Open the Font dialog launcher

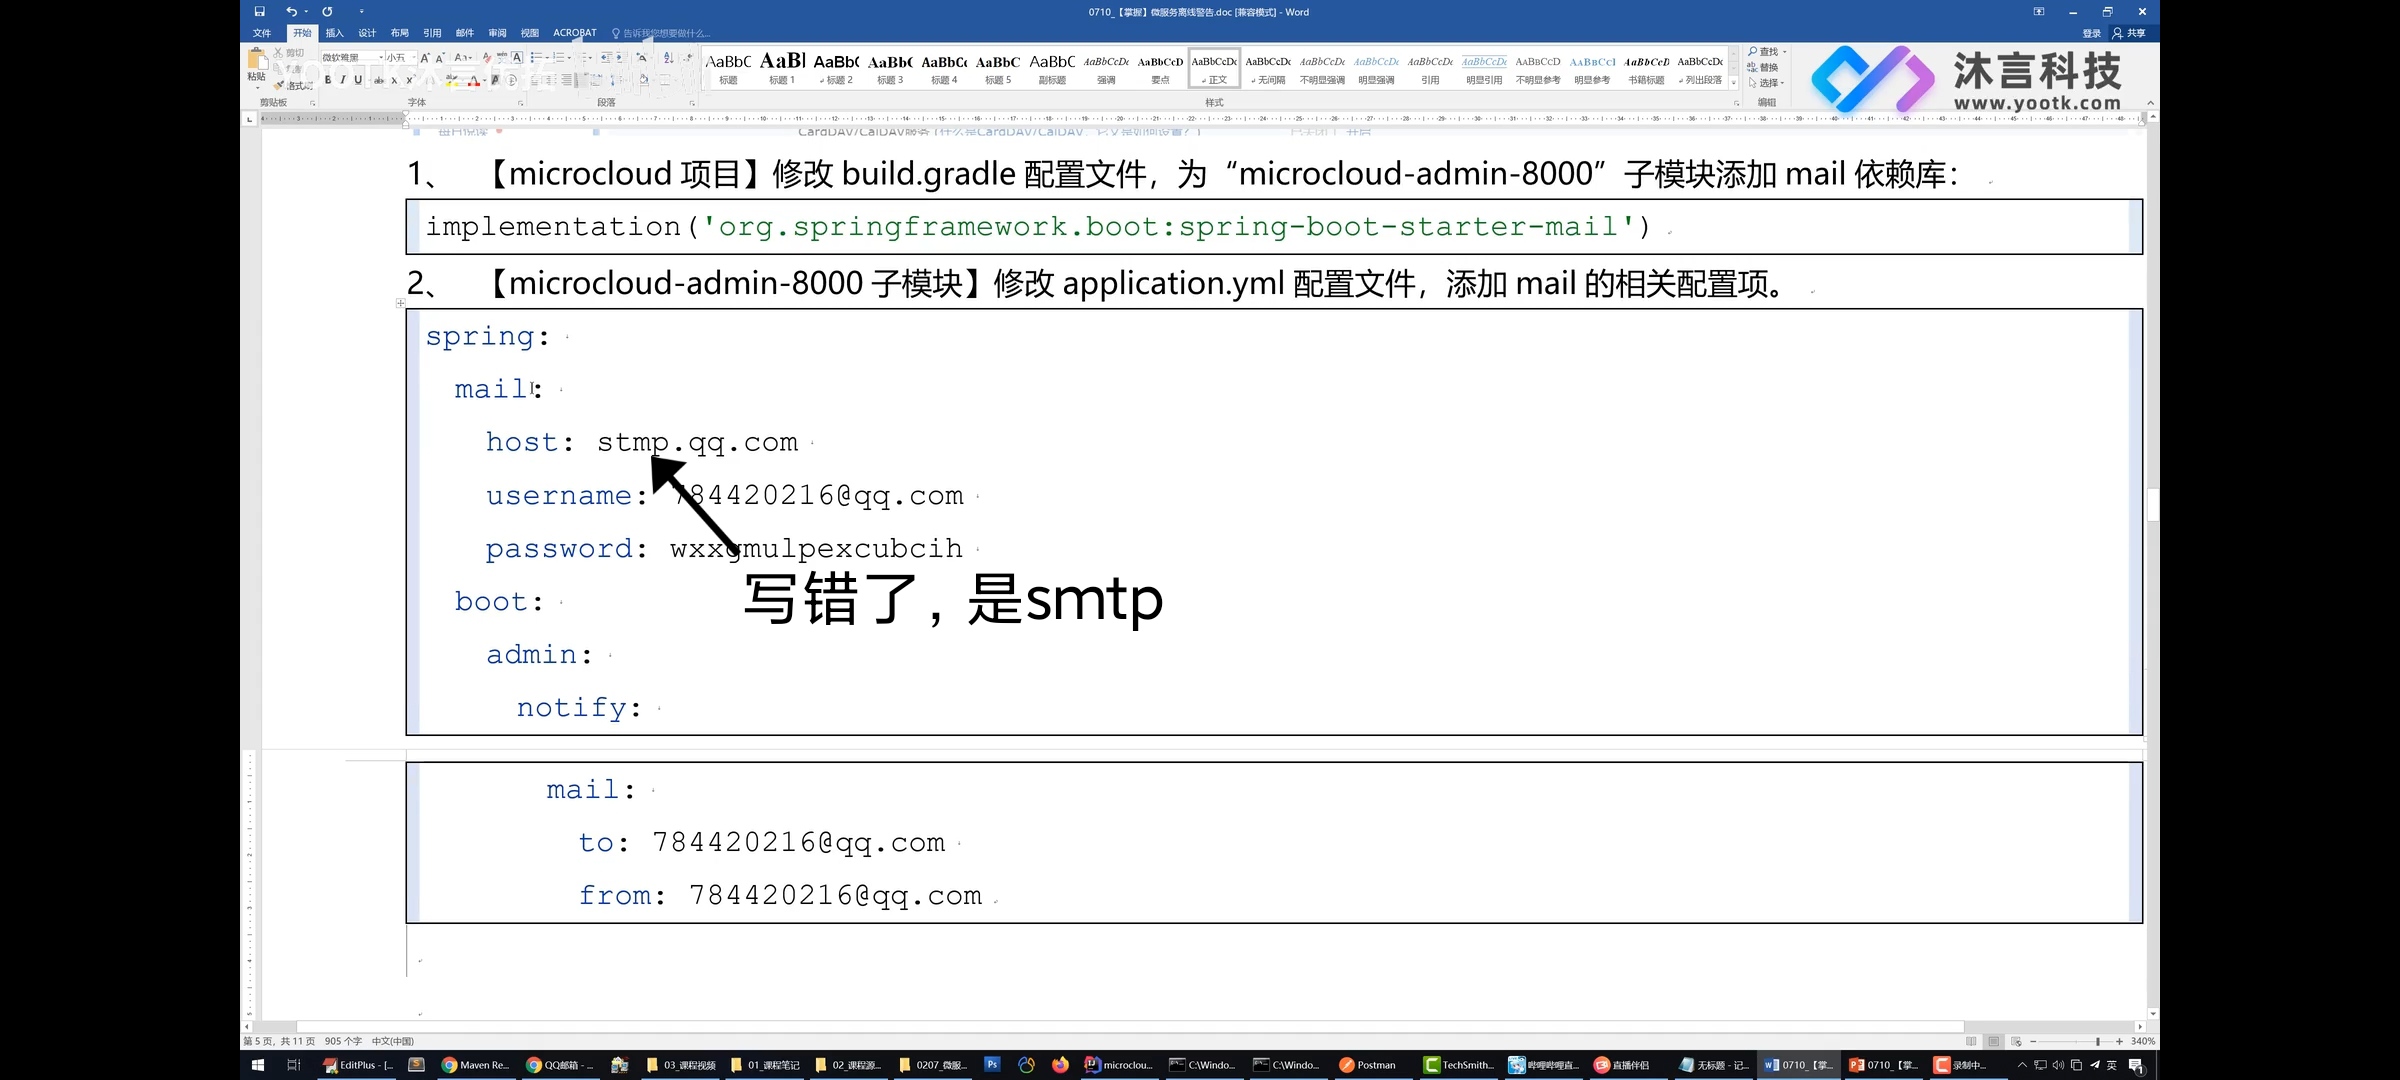pyautogui.click(x=520, y=103)
